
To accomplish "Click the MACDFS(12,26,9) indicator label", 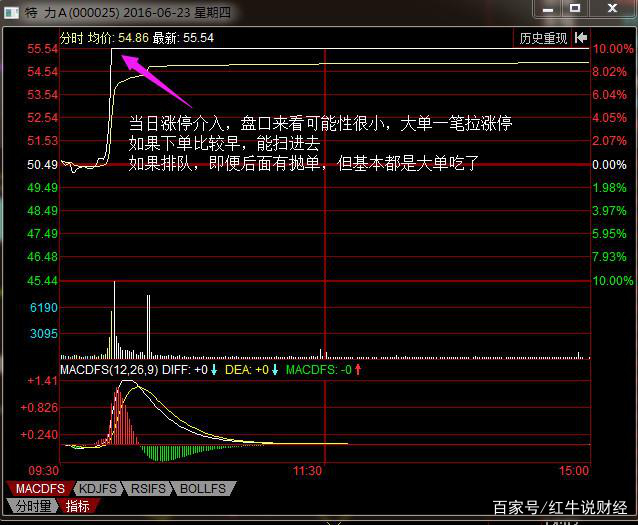I will coord(109,370).
